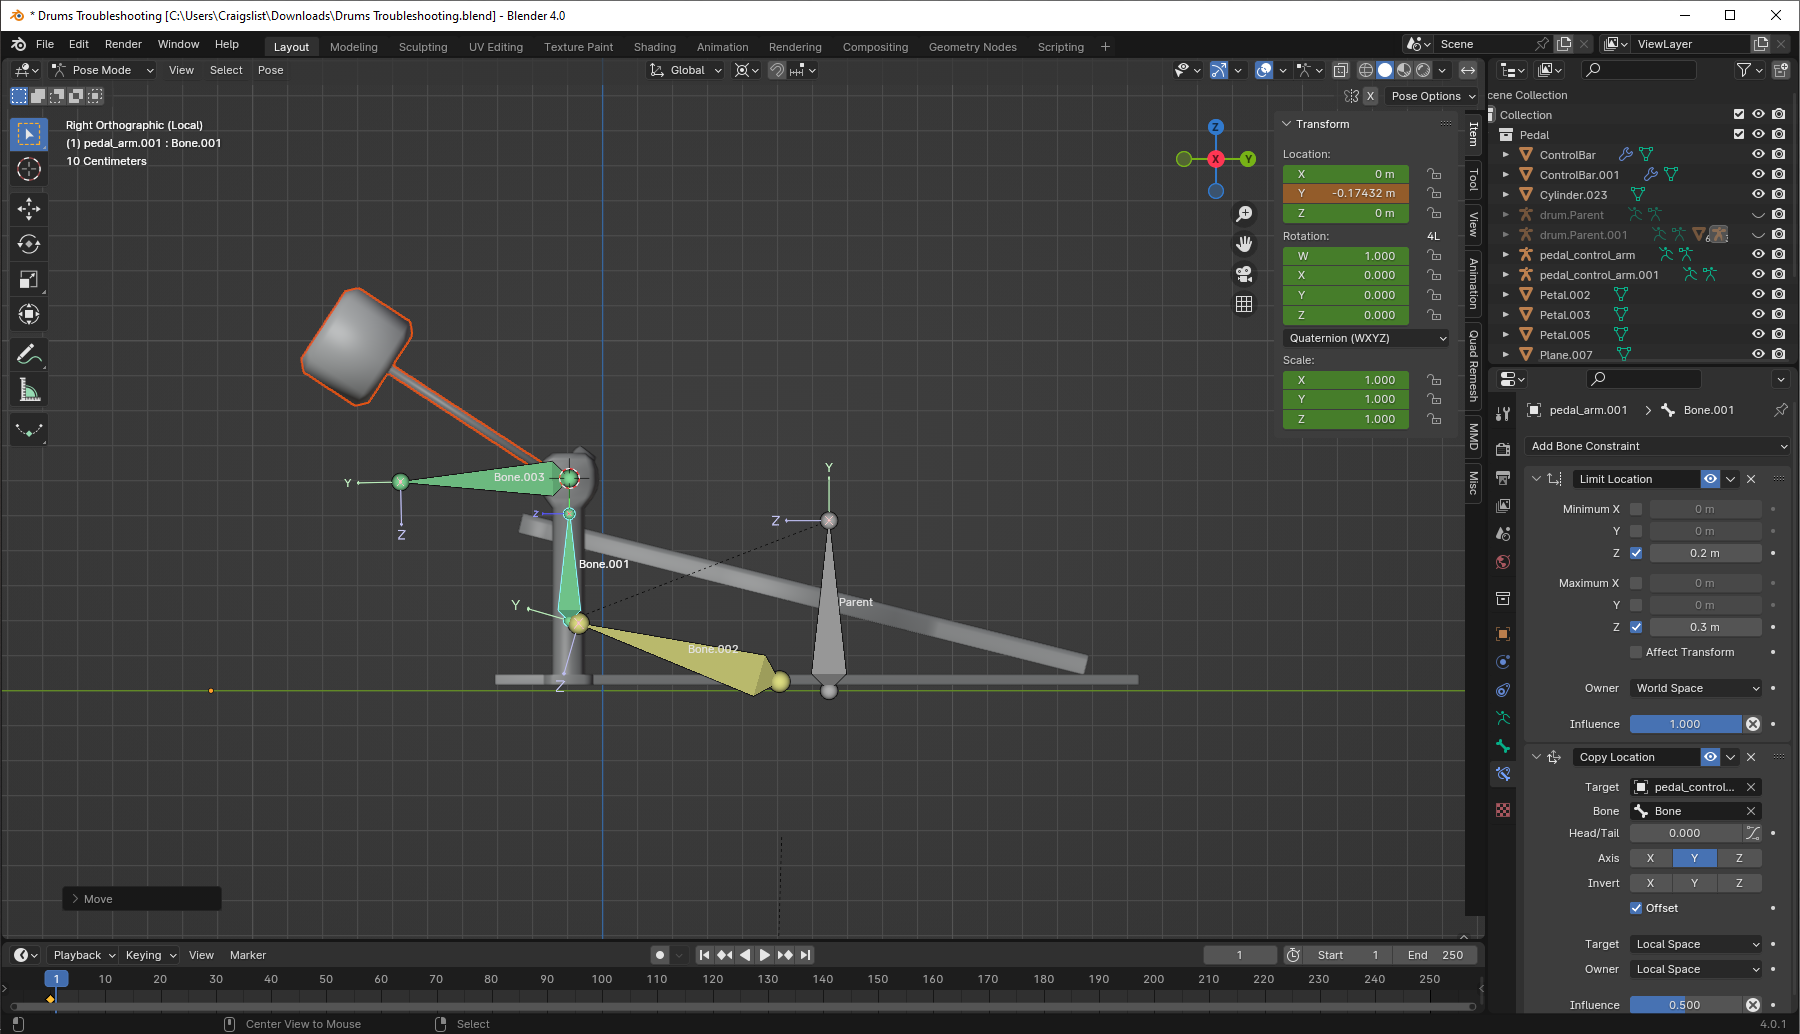Image resolution: width=1800 pixels, height=1034 pixels.
Task: Switch to Modeling workspace tab
Action: (x=354, y=47)
